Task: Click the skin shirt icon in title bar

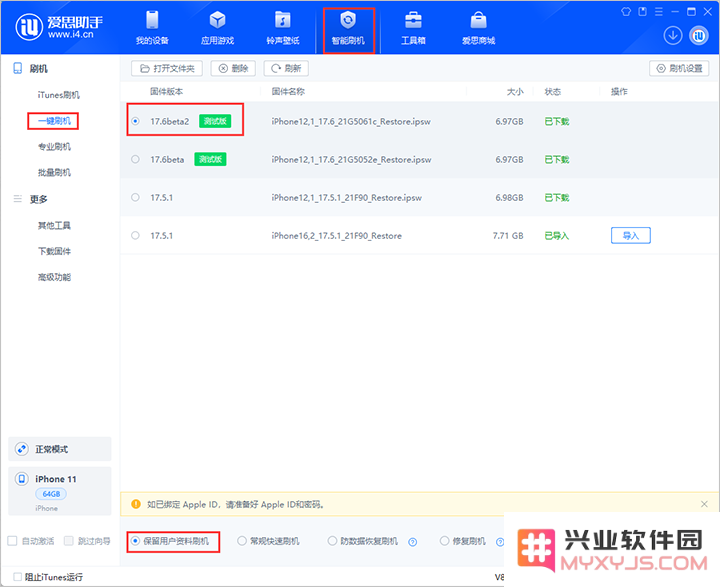Action: (x=625, y=11)
